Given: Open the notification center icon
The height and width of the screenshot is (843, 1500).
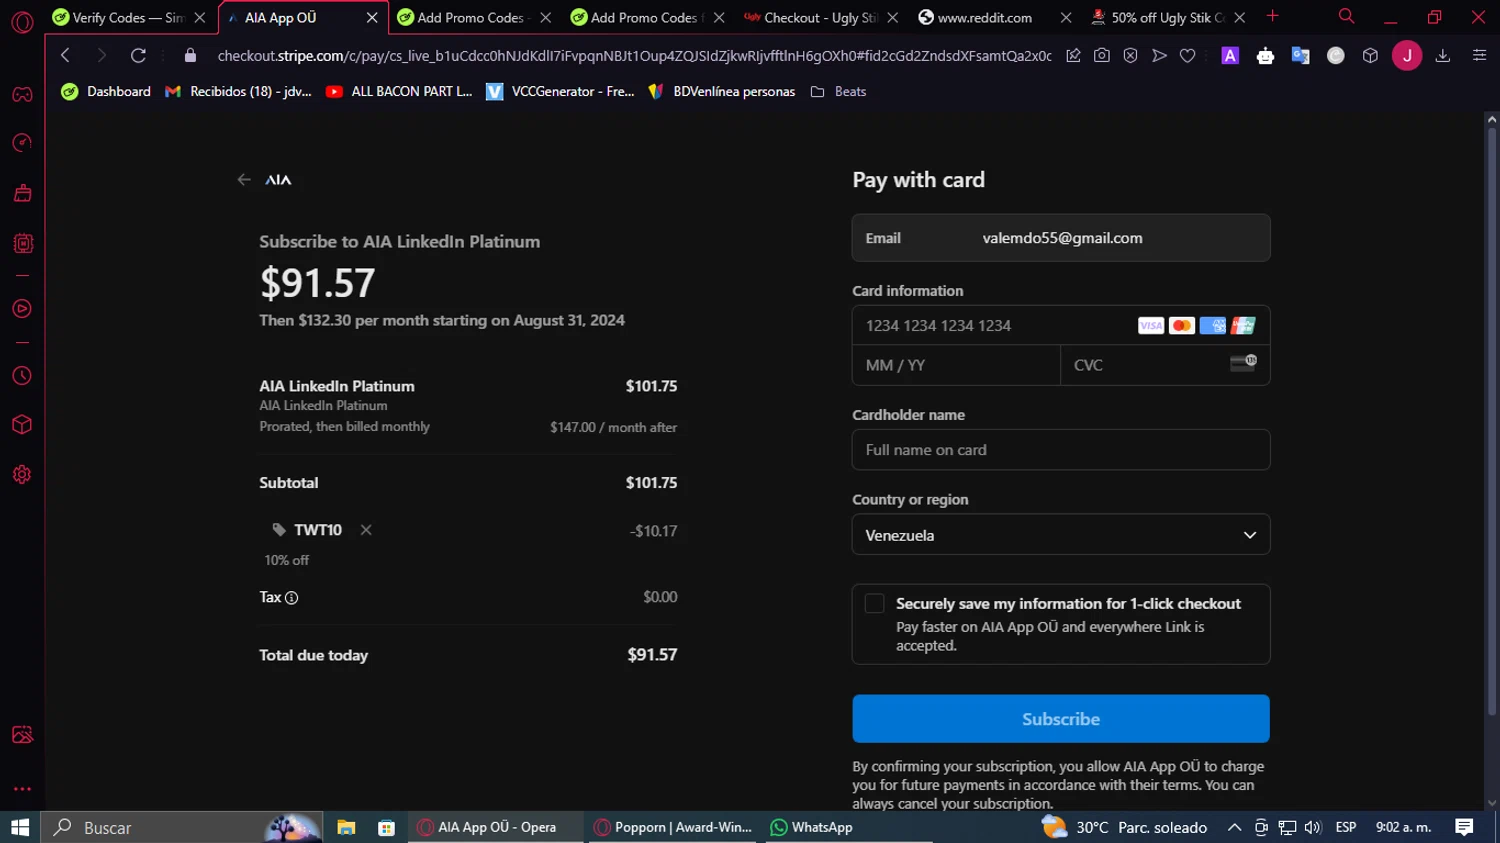Looking at the screenshot, I should click(1464, 827).
